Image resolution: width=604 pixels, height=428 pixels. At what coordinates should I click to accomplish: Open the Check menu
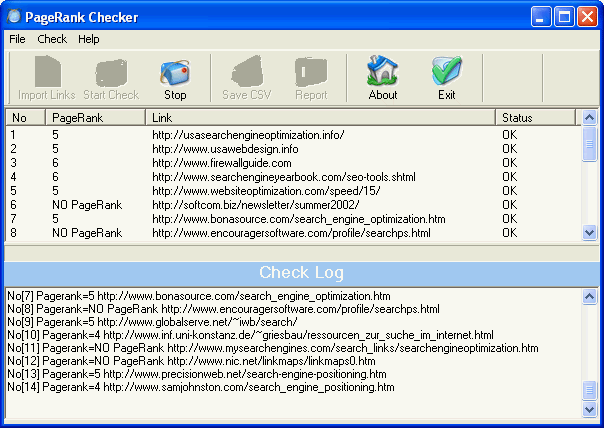(52, 39)
